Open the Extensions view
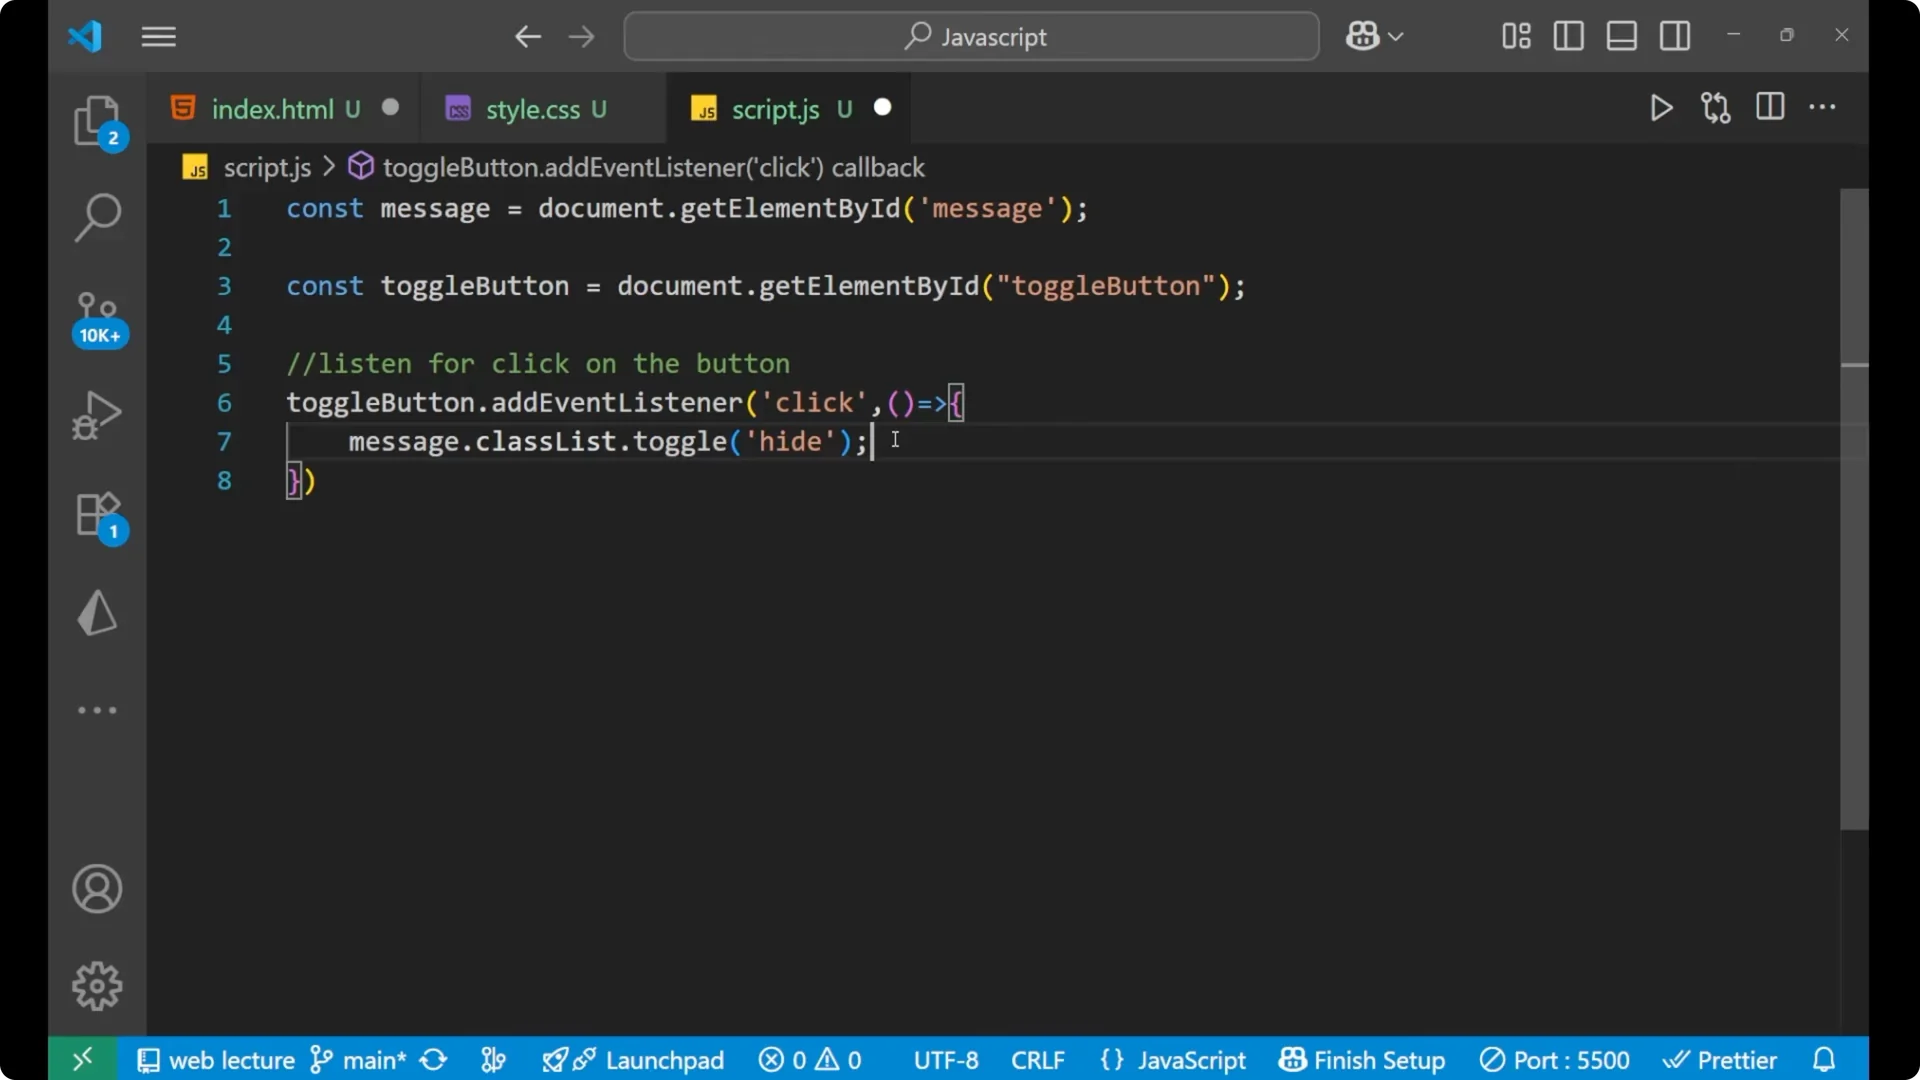1920x1080 pixels. coord(97,515)
